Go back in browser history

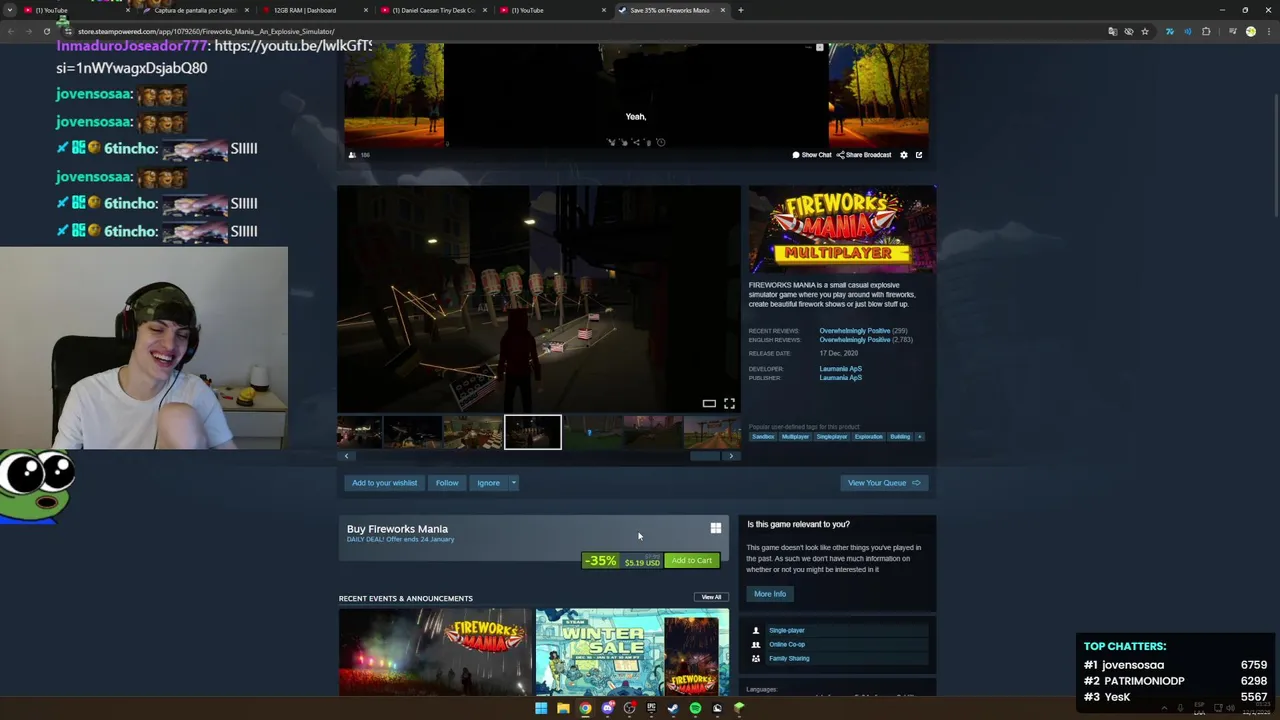(10, 31)
